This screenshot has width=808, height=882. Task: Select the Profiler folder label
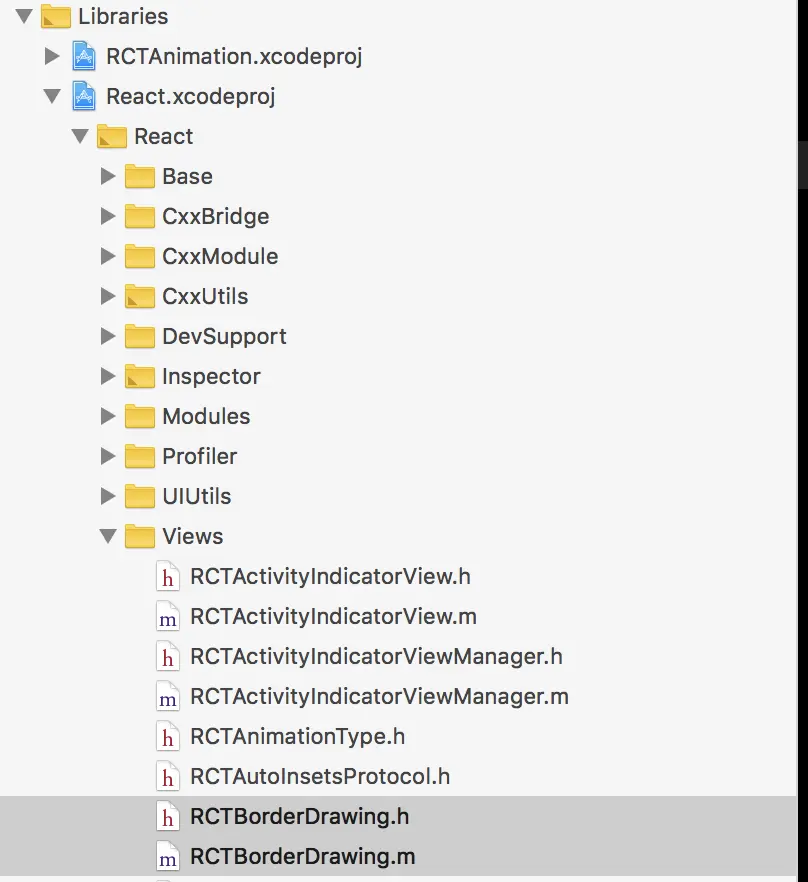pos(199,456)
